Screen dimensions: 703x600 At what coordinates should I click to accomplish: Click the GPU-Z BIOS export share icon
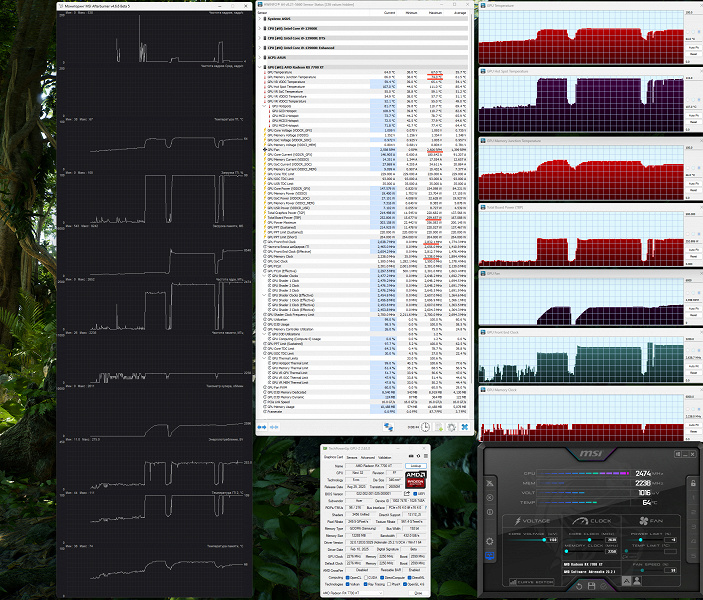(407, 493)
